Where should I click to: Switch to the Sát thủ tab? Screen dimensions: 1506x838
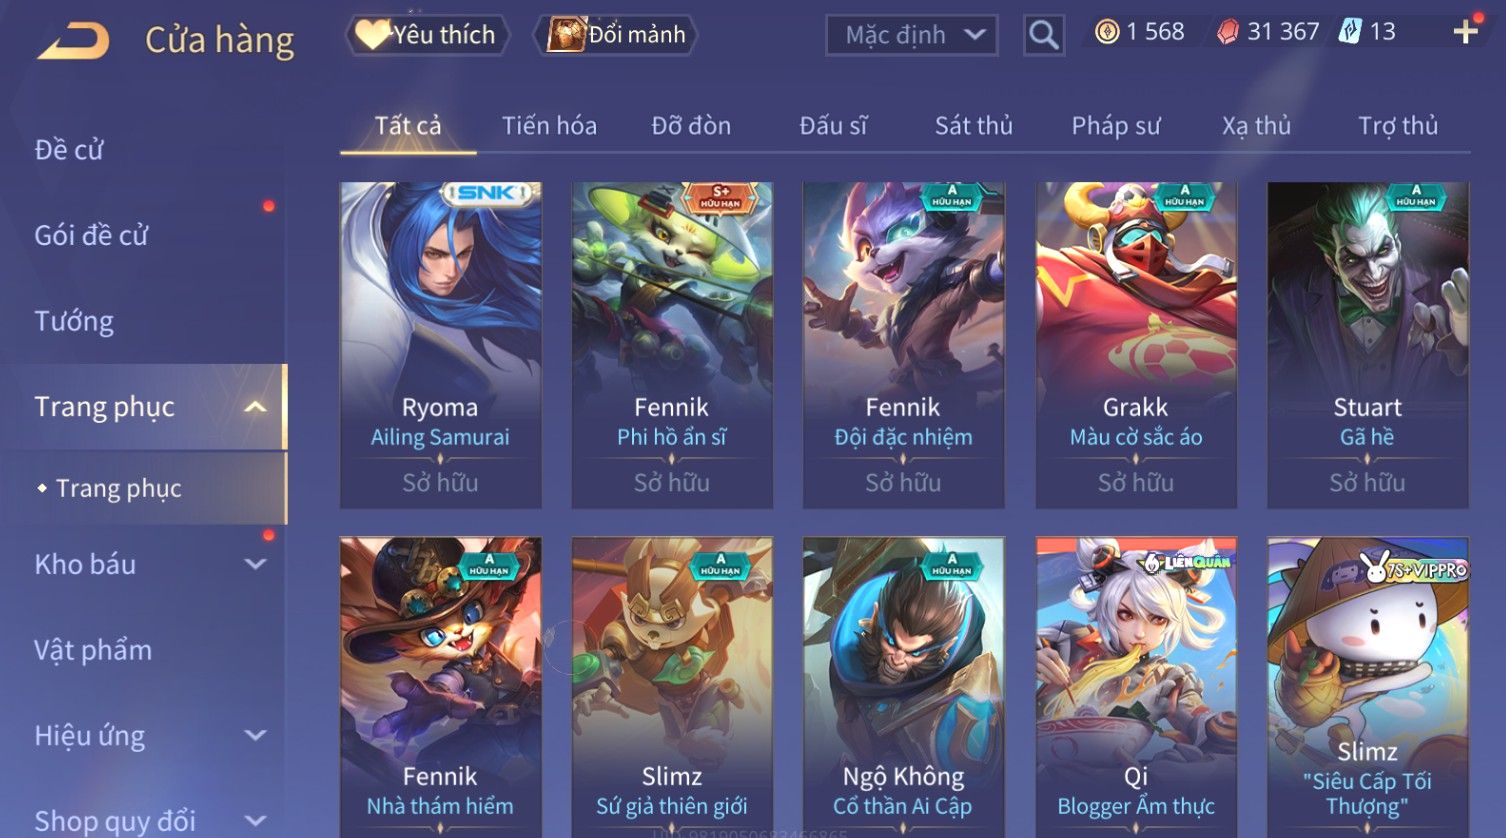click(x=973, y=126)
